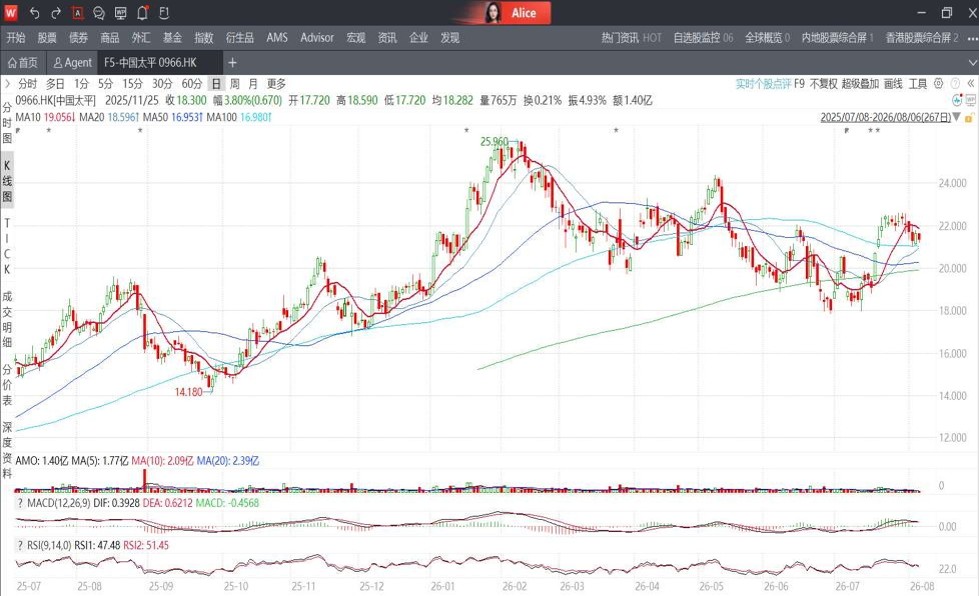
Task: Open chart settings gear icon
Action: [x=938, y=83]
